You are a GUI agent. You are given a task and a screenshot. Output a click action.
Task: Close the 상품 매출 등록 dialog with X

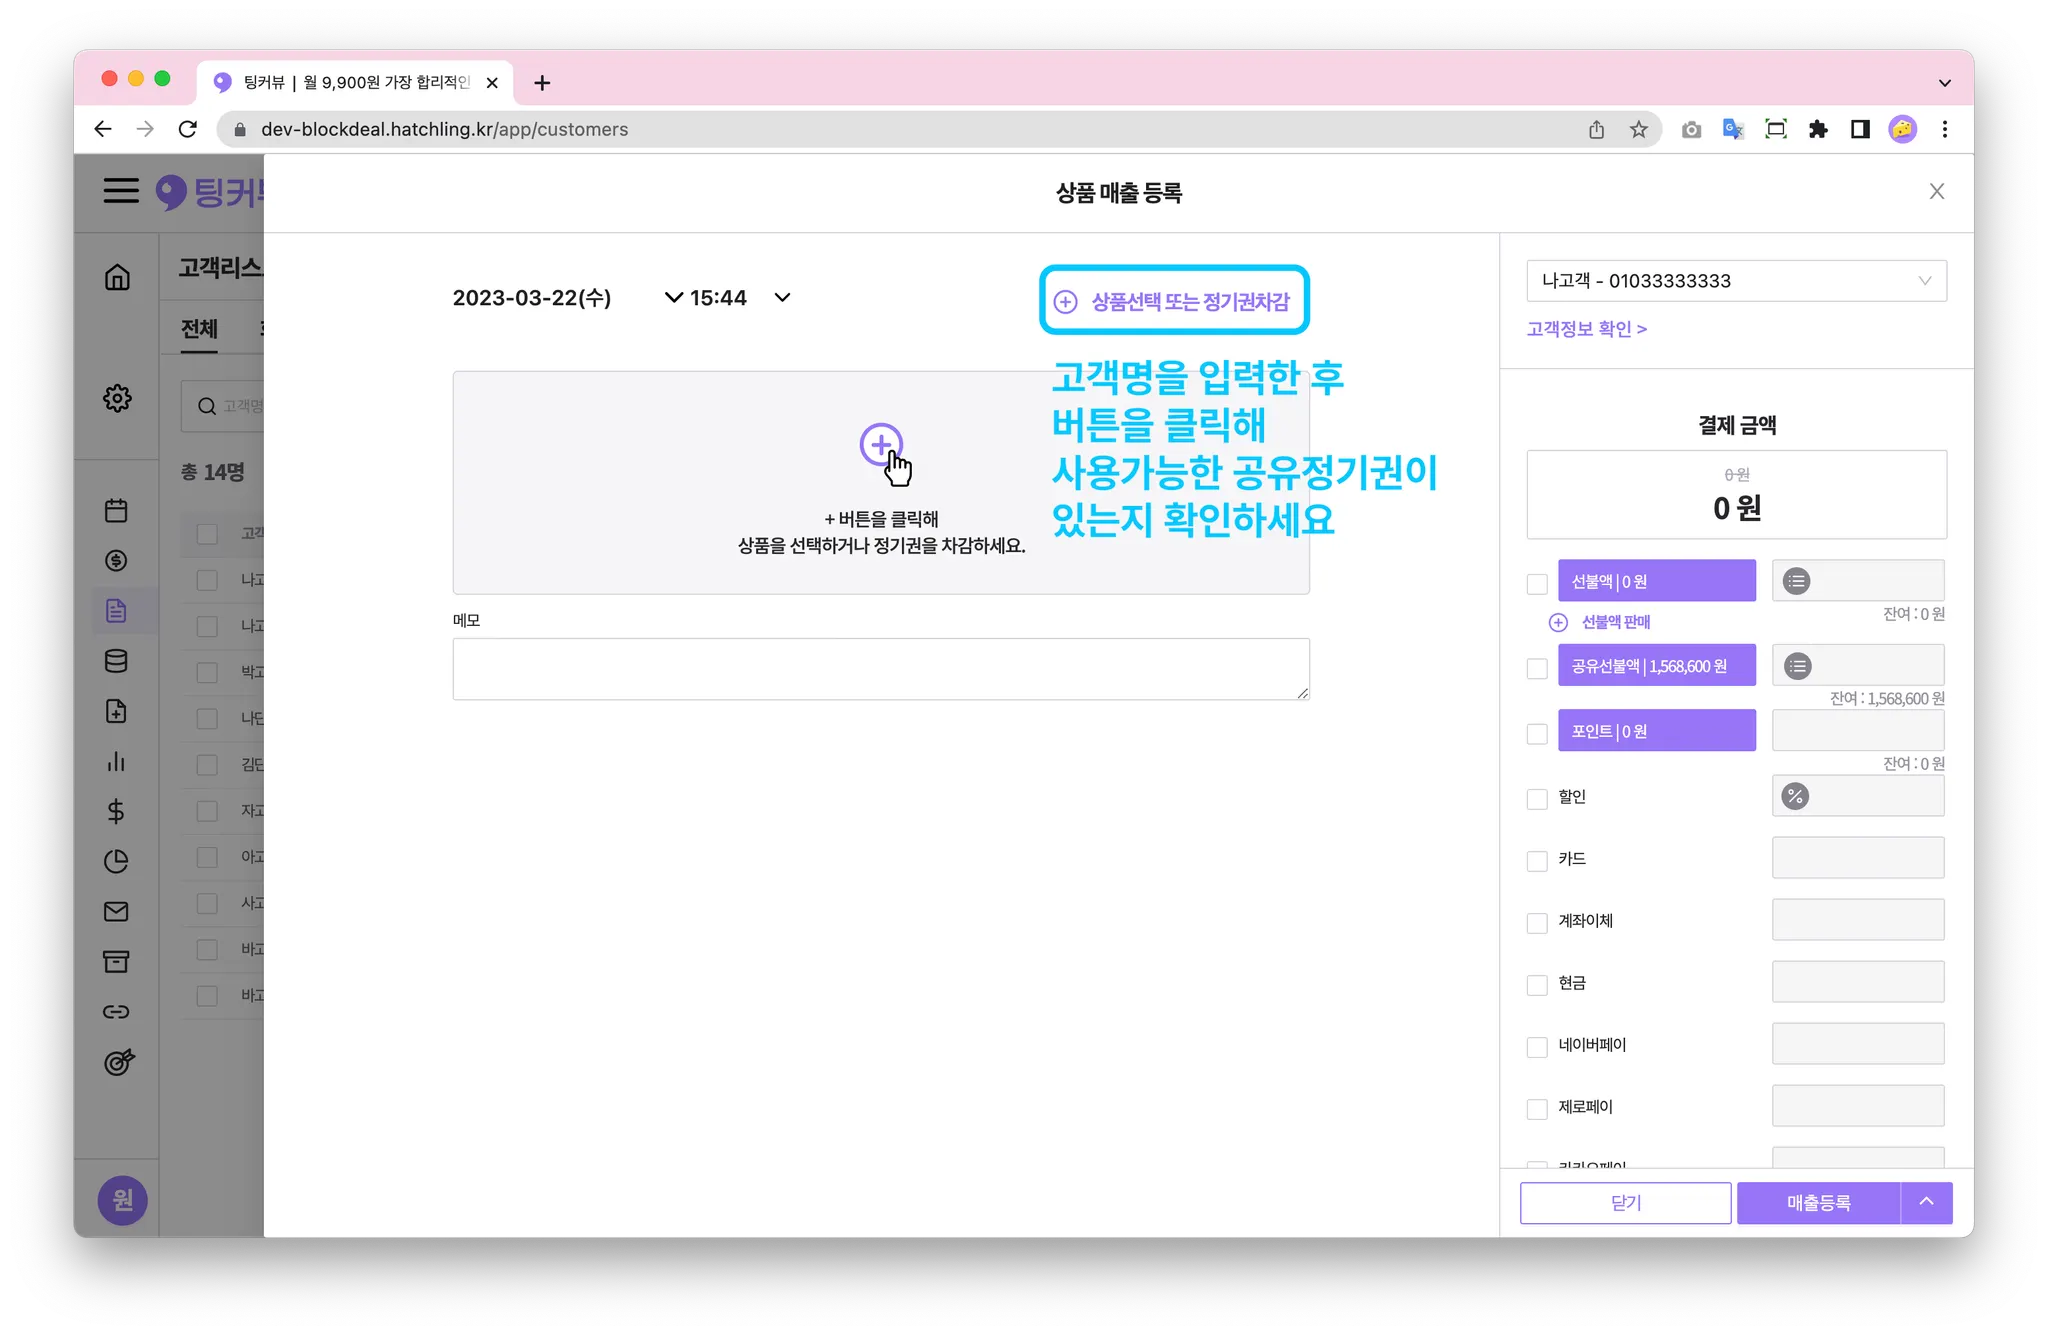click(x=1936, y=191)
